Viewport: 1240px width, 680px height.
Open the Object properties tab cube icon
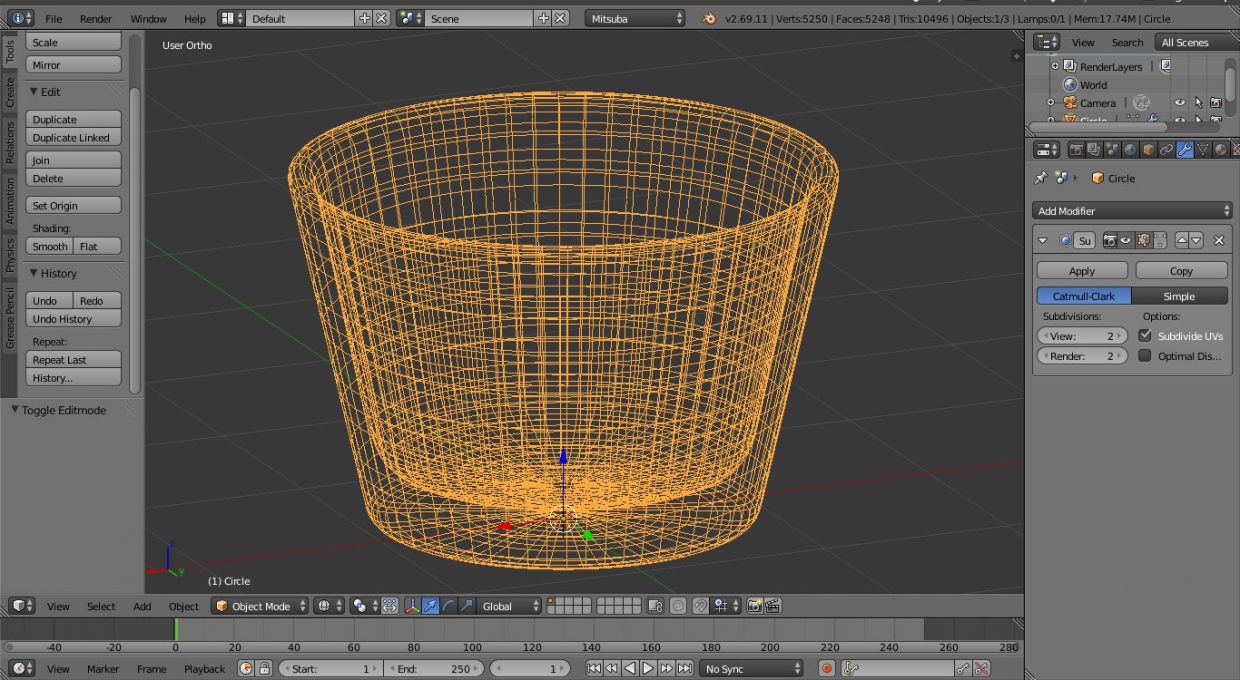tap(1148, 150)
